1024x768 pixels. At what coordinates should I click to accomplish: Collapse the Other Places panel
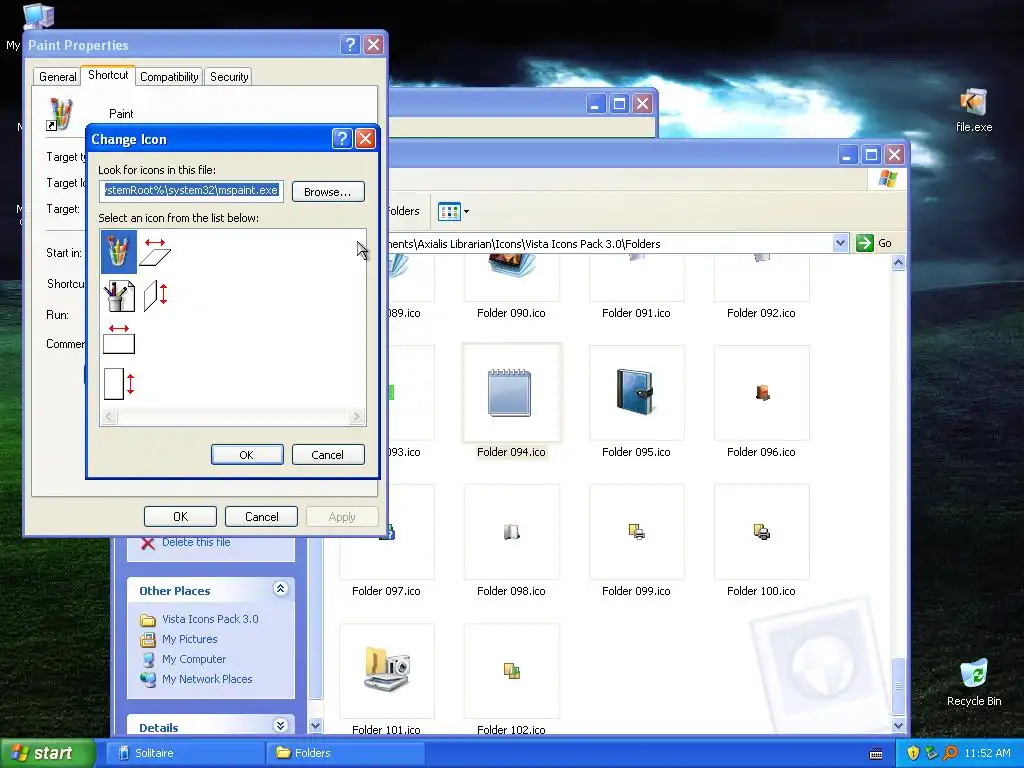click(280, 589)
